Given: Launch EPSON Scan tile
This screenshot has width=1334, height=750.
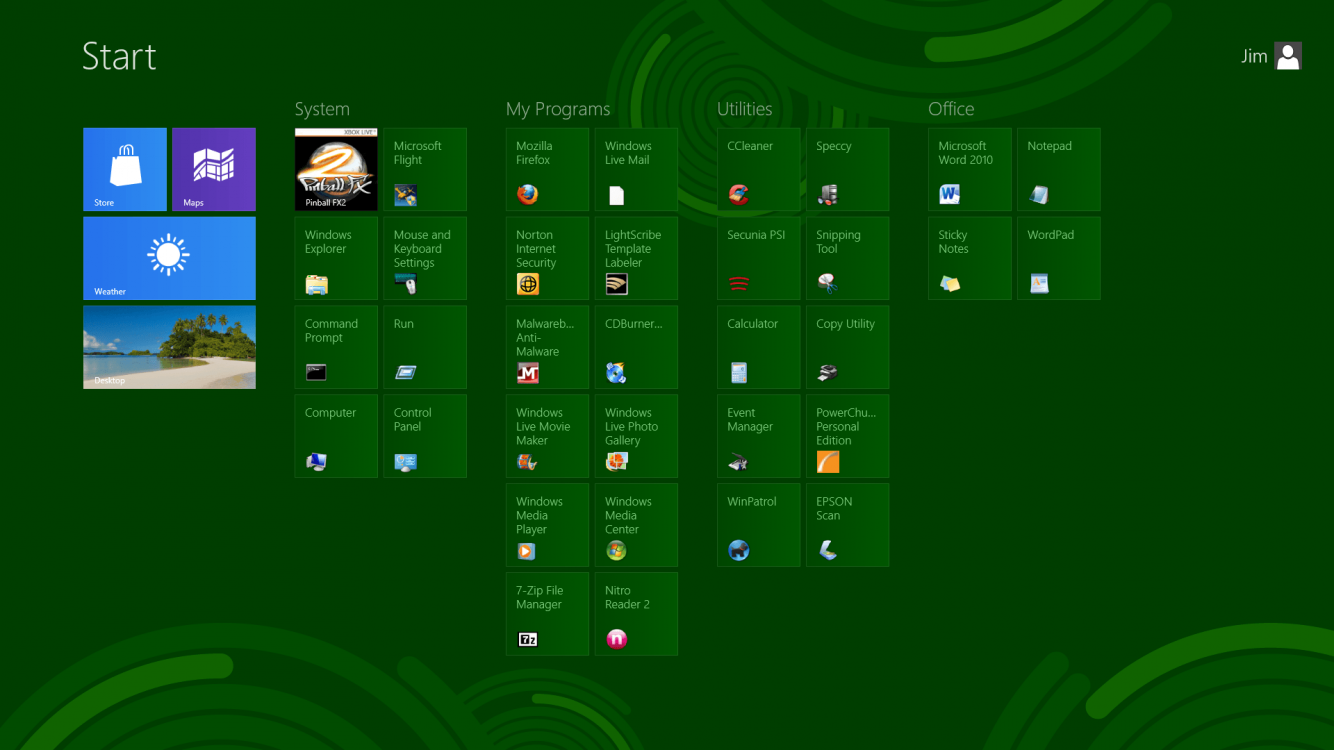Looking at the screenshot, I should point(847,525).
